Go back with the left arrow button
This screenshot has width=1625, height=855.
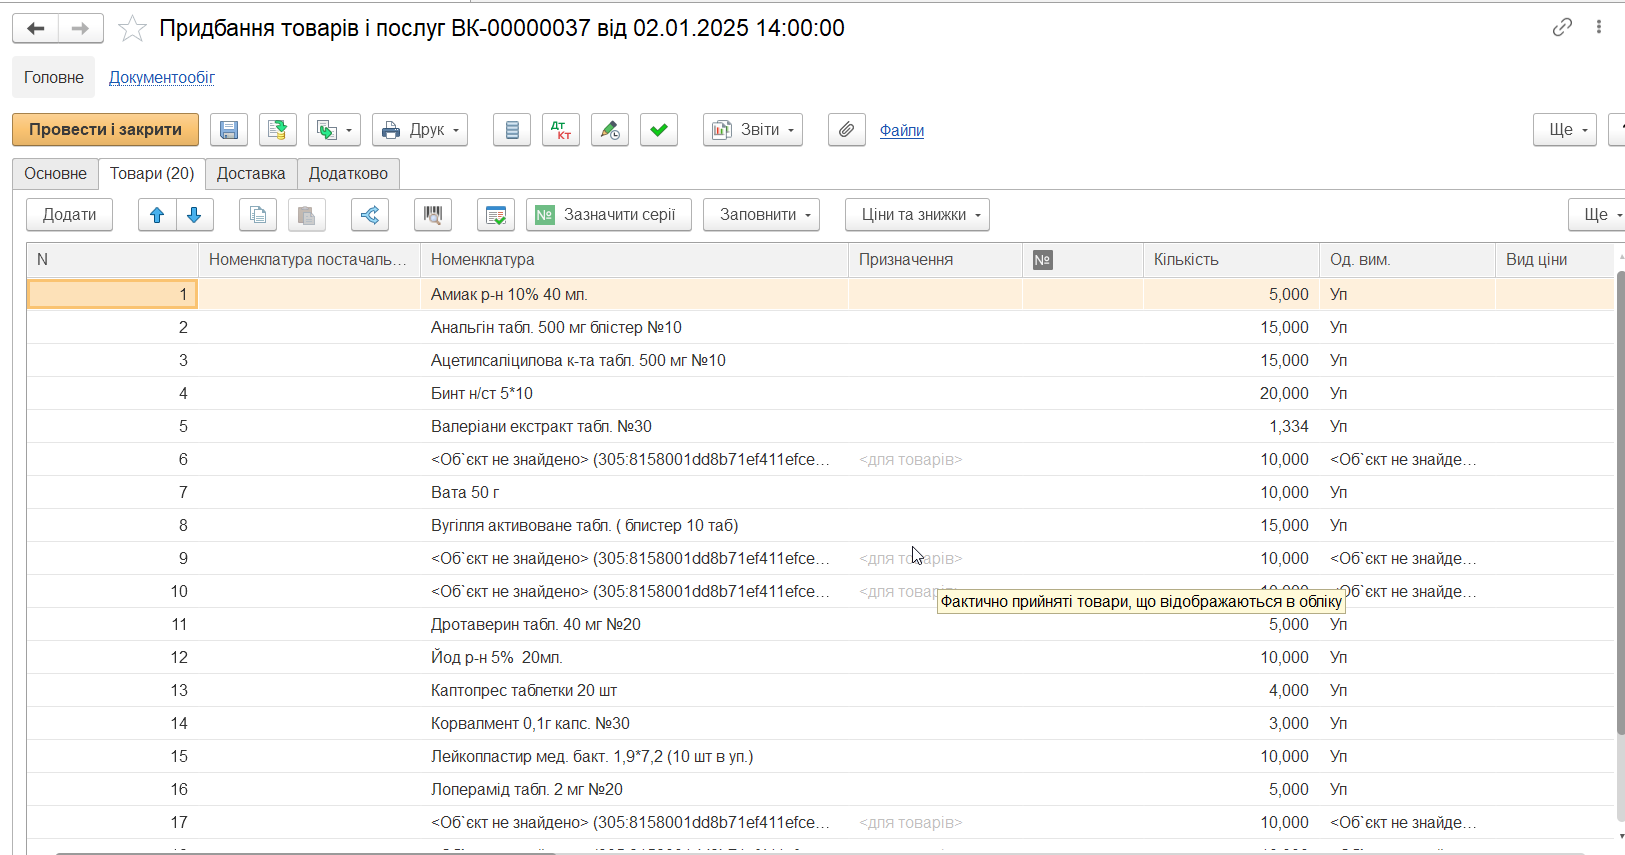pyautogui.click(x=36, y=28)
